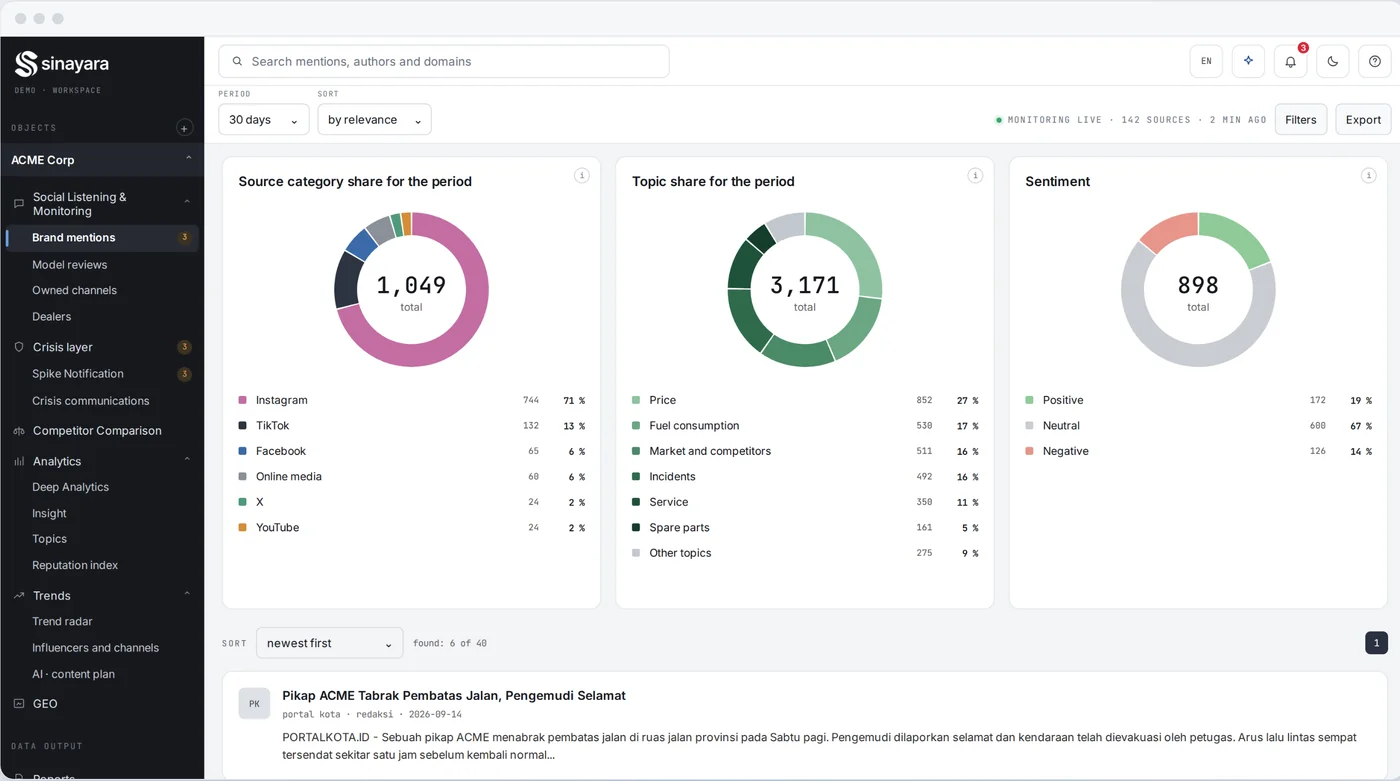1400x781 pixels.
Task: Click the Trends arrow icon
Action: (18, 596)
